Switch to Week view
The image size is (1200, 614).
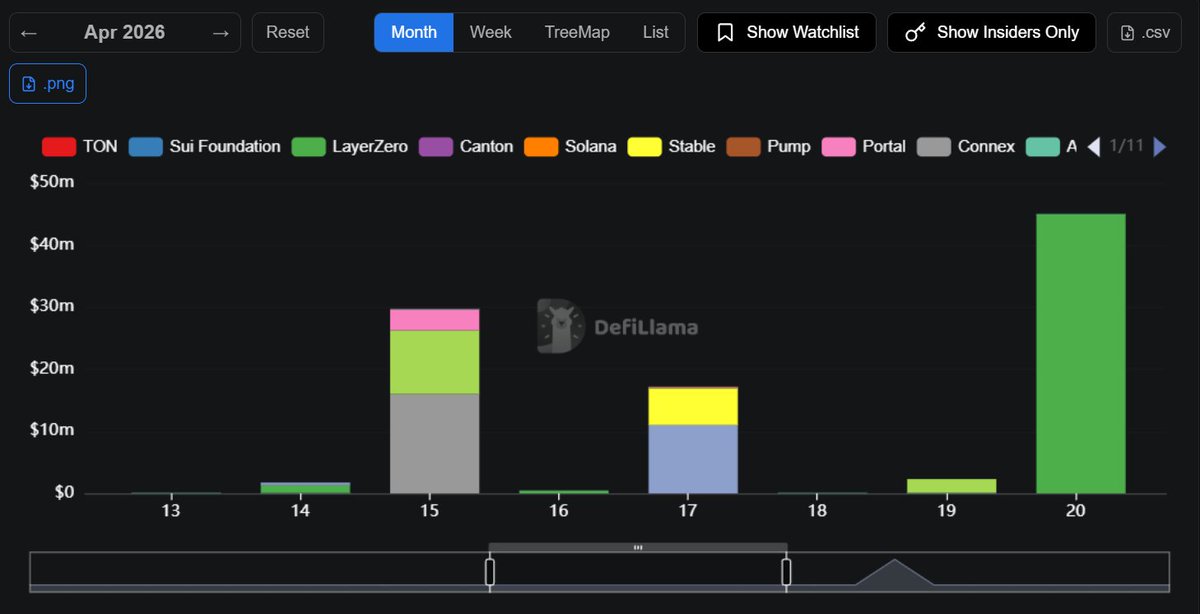point(490,33)
